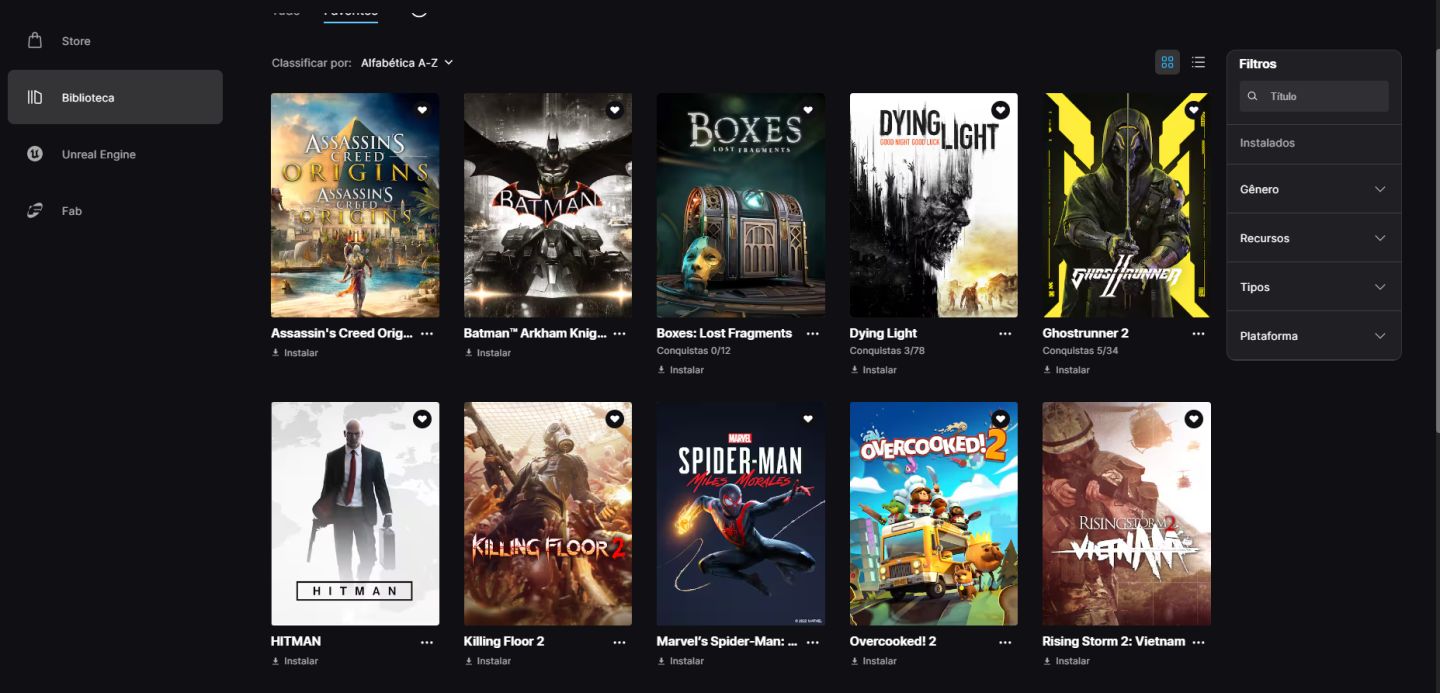Switch library to grid view
The image size is (1440, 693).
click(x=1167, y=62)
